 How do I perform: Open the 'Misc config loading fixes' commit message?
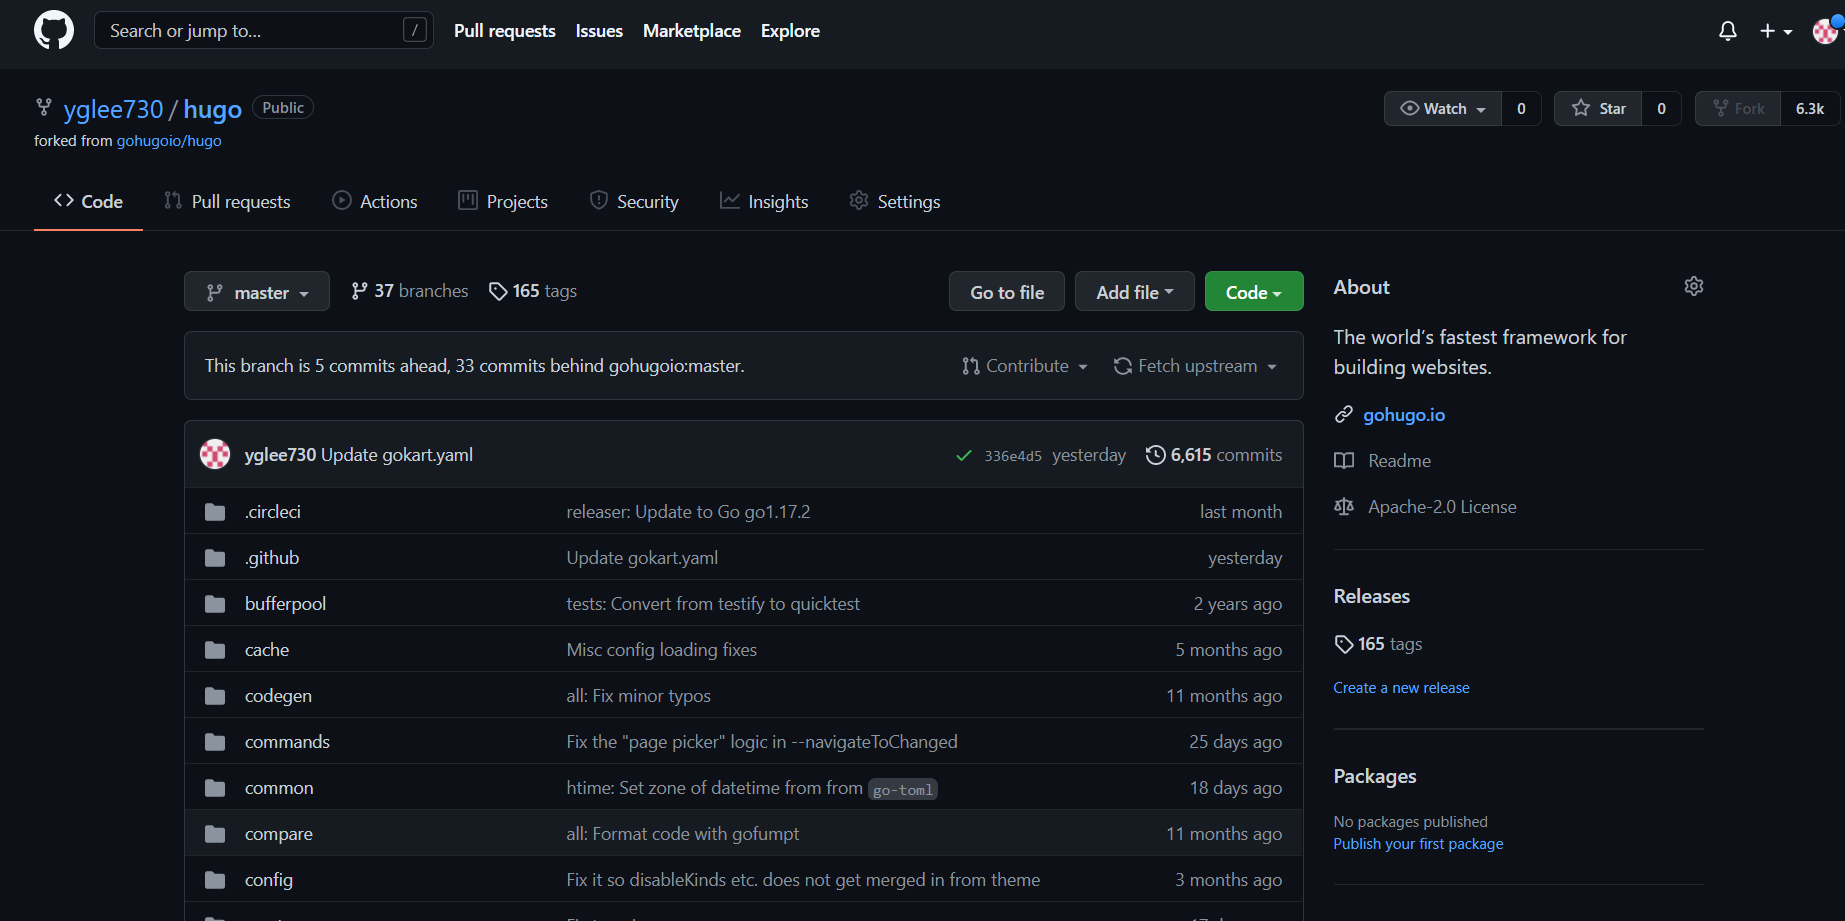(661, 650)
